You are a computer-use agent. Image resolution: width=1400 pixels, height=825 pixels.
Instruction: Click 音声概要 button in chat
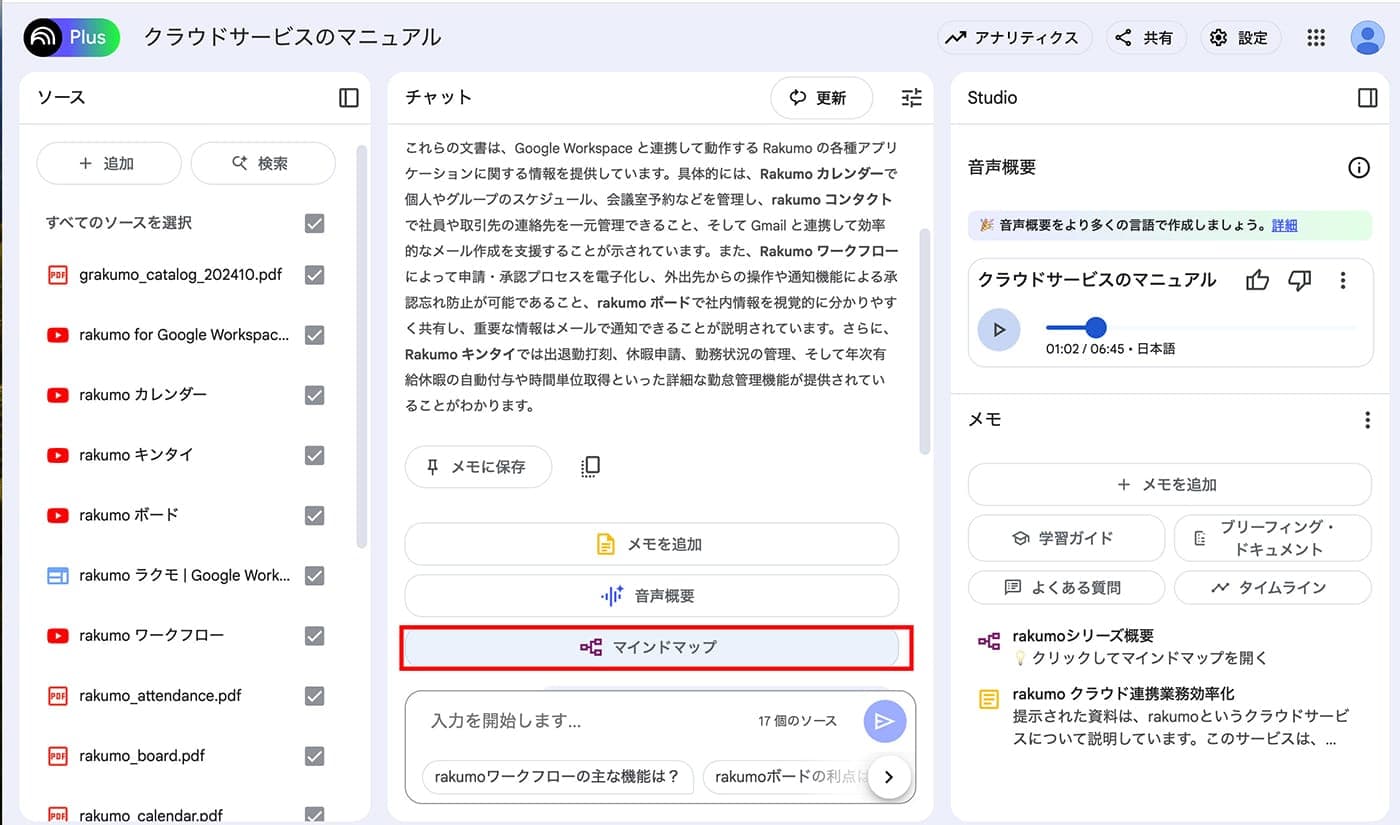[x=651, y=596]
